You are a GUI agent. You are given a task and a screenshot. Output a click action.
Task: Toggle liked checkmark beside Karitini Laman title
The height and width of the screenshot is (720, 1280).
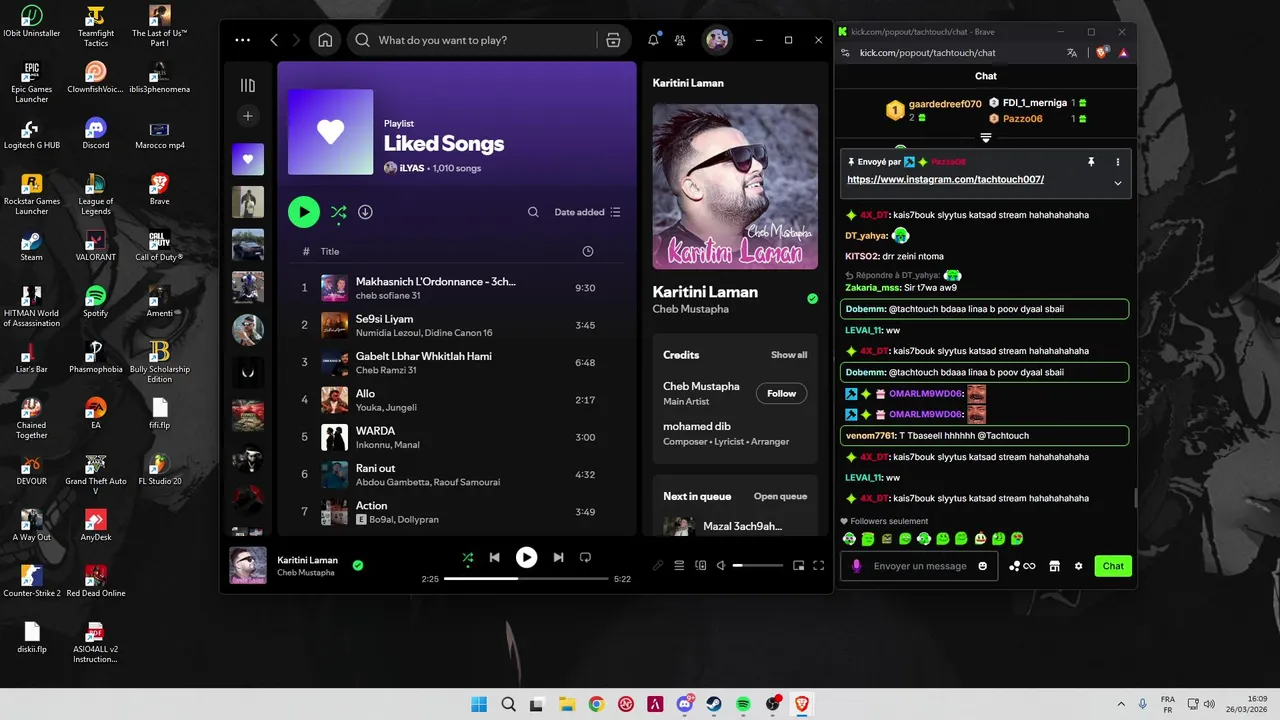[x=812, y=298]
